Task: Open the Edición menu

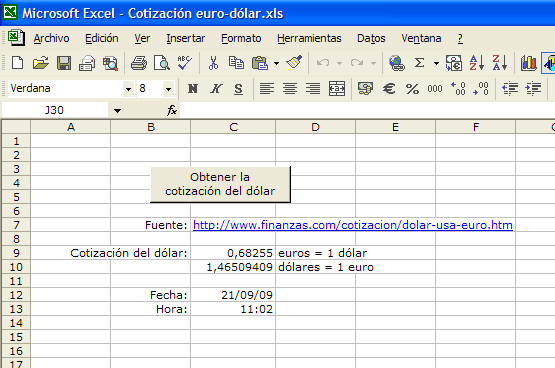Action: 102,38
